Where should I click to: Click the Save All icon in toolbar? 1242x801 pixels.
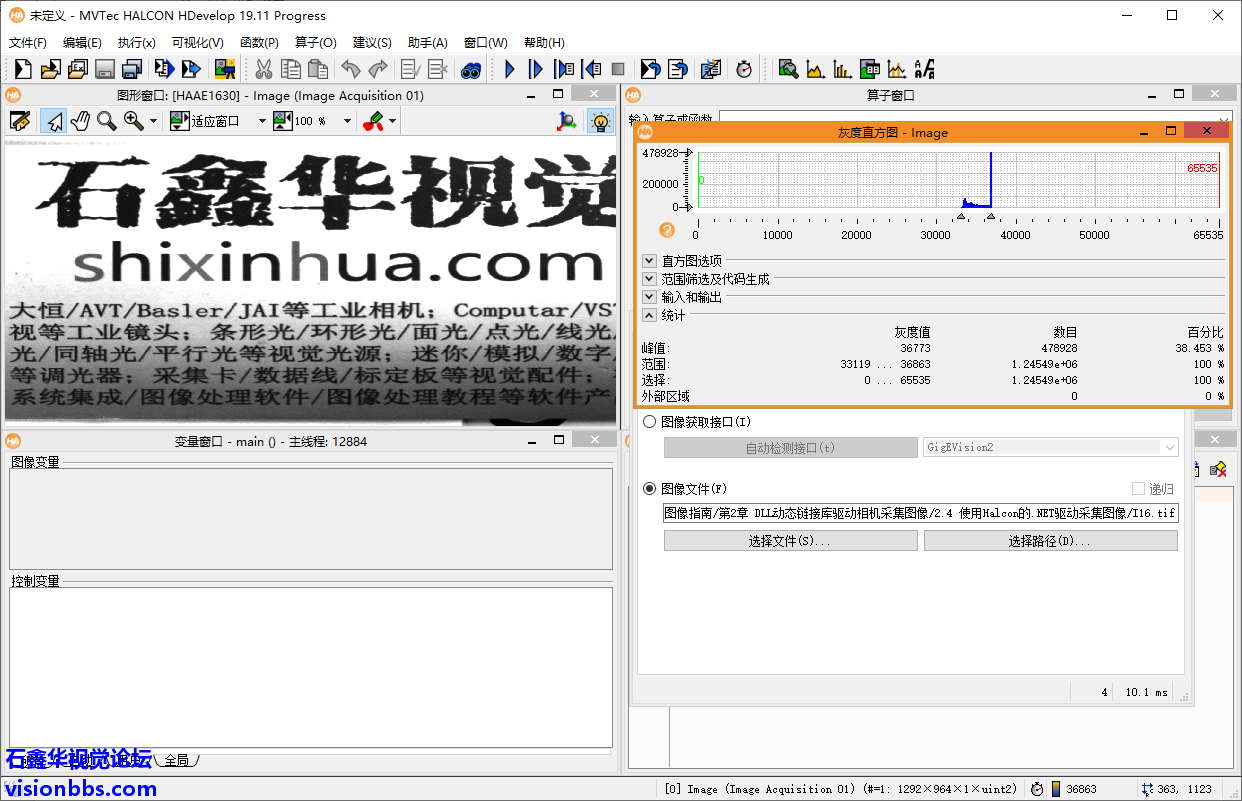tap(131, 69)
